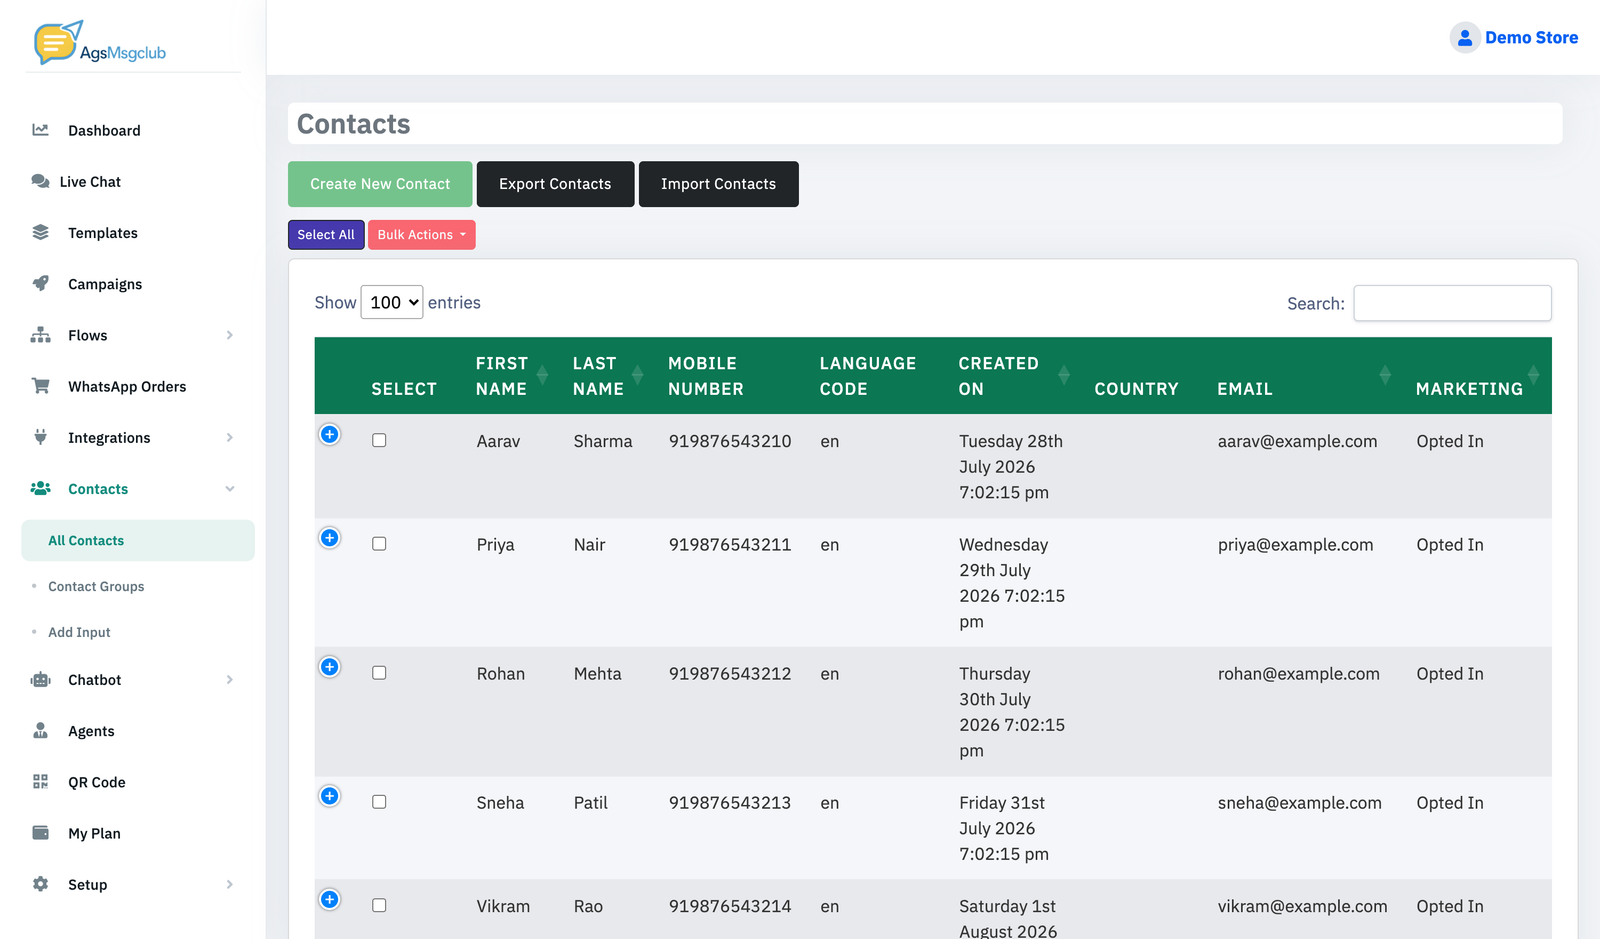Image resolution: width=1600 pixels, height=939 pixels.
Task: Click mobile number 919876543213
Action: [x=730, y=803]
